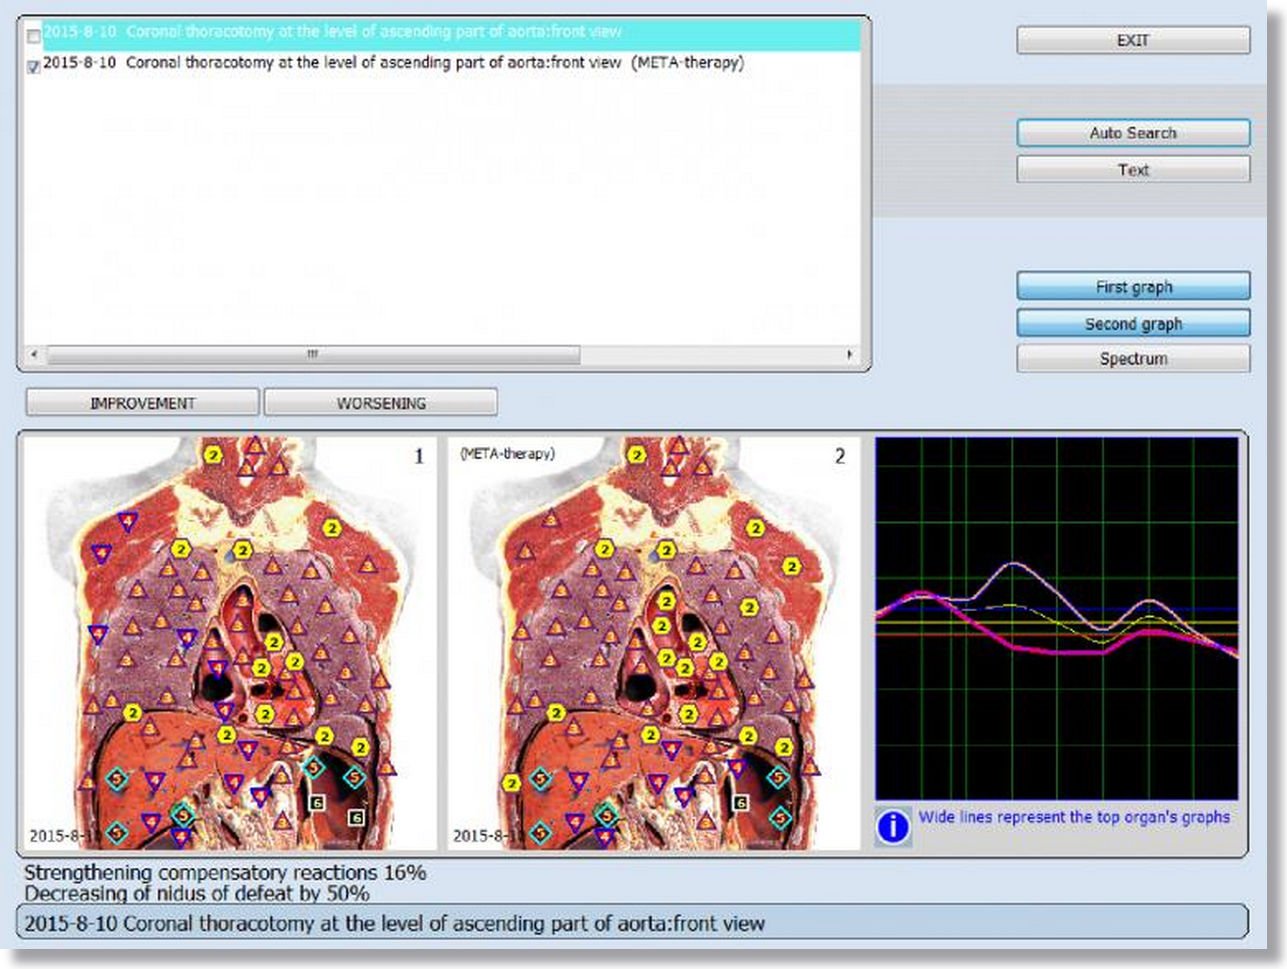This screenshot has width=1287, height=969.
Task: Click the black square 6 marker in image 2
Action: [741, 803]
